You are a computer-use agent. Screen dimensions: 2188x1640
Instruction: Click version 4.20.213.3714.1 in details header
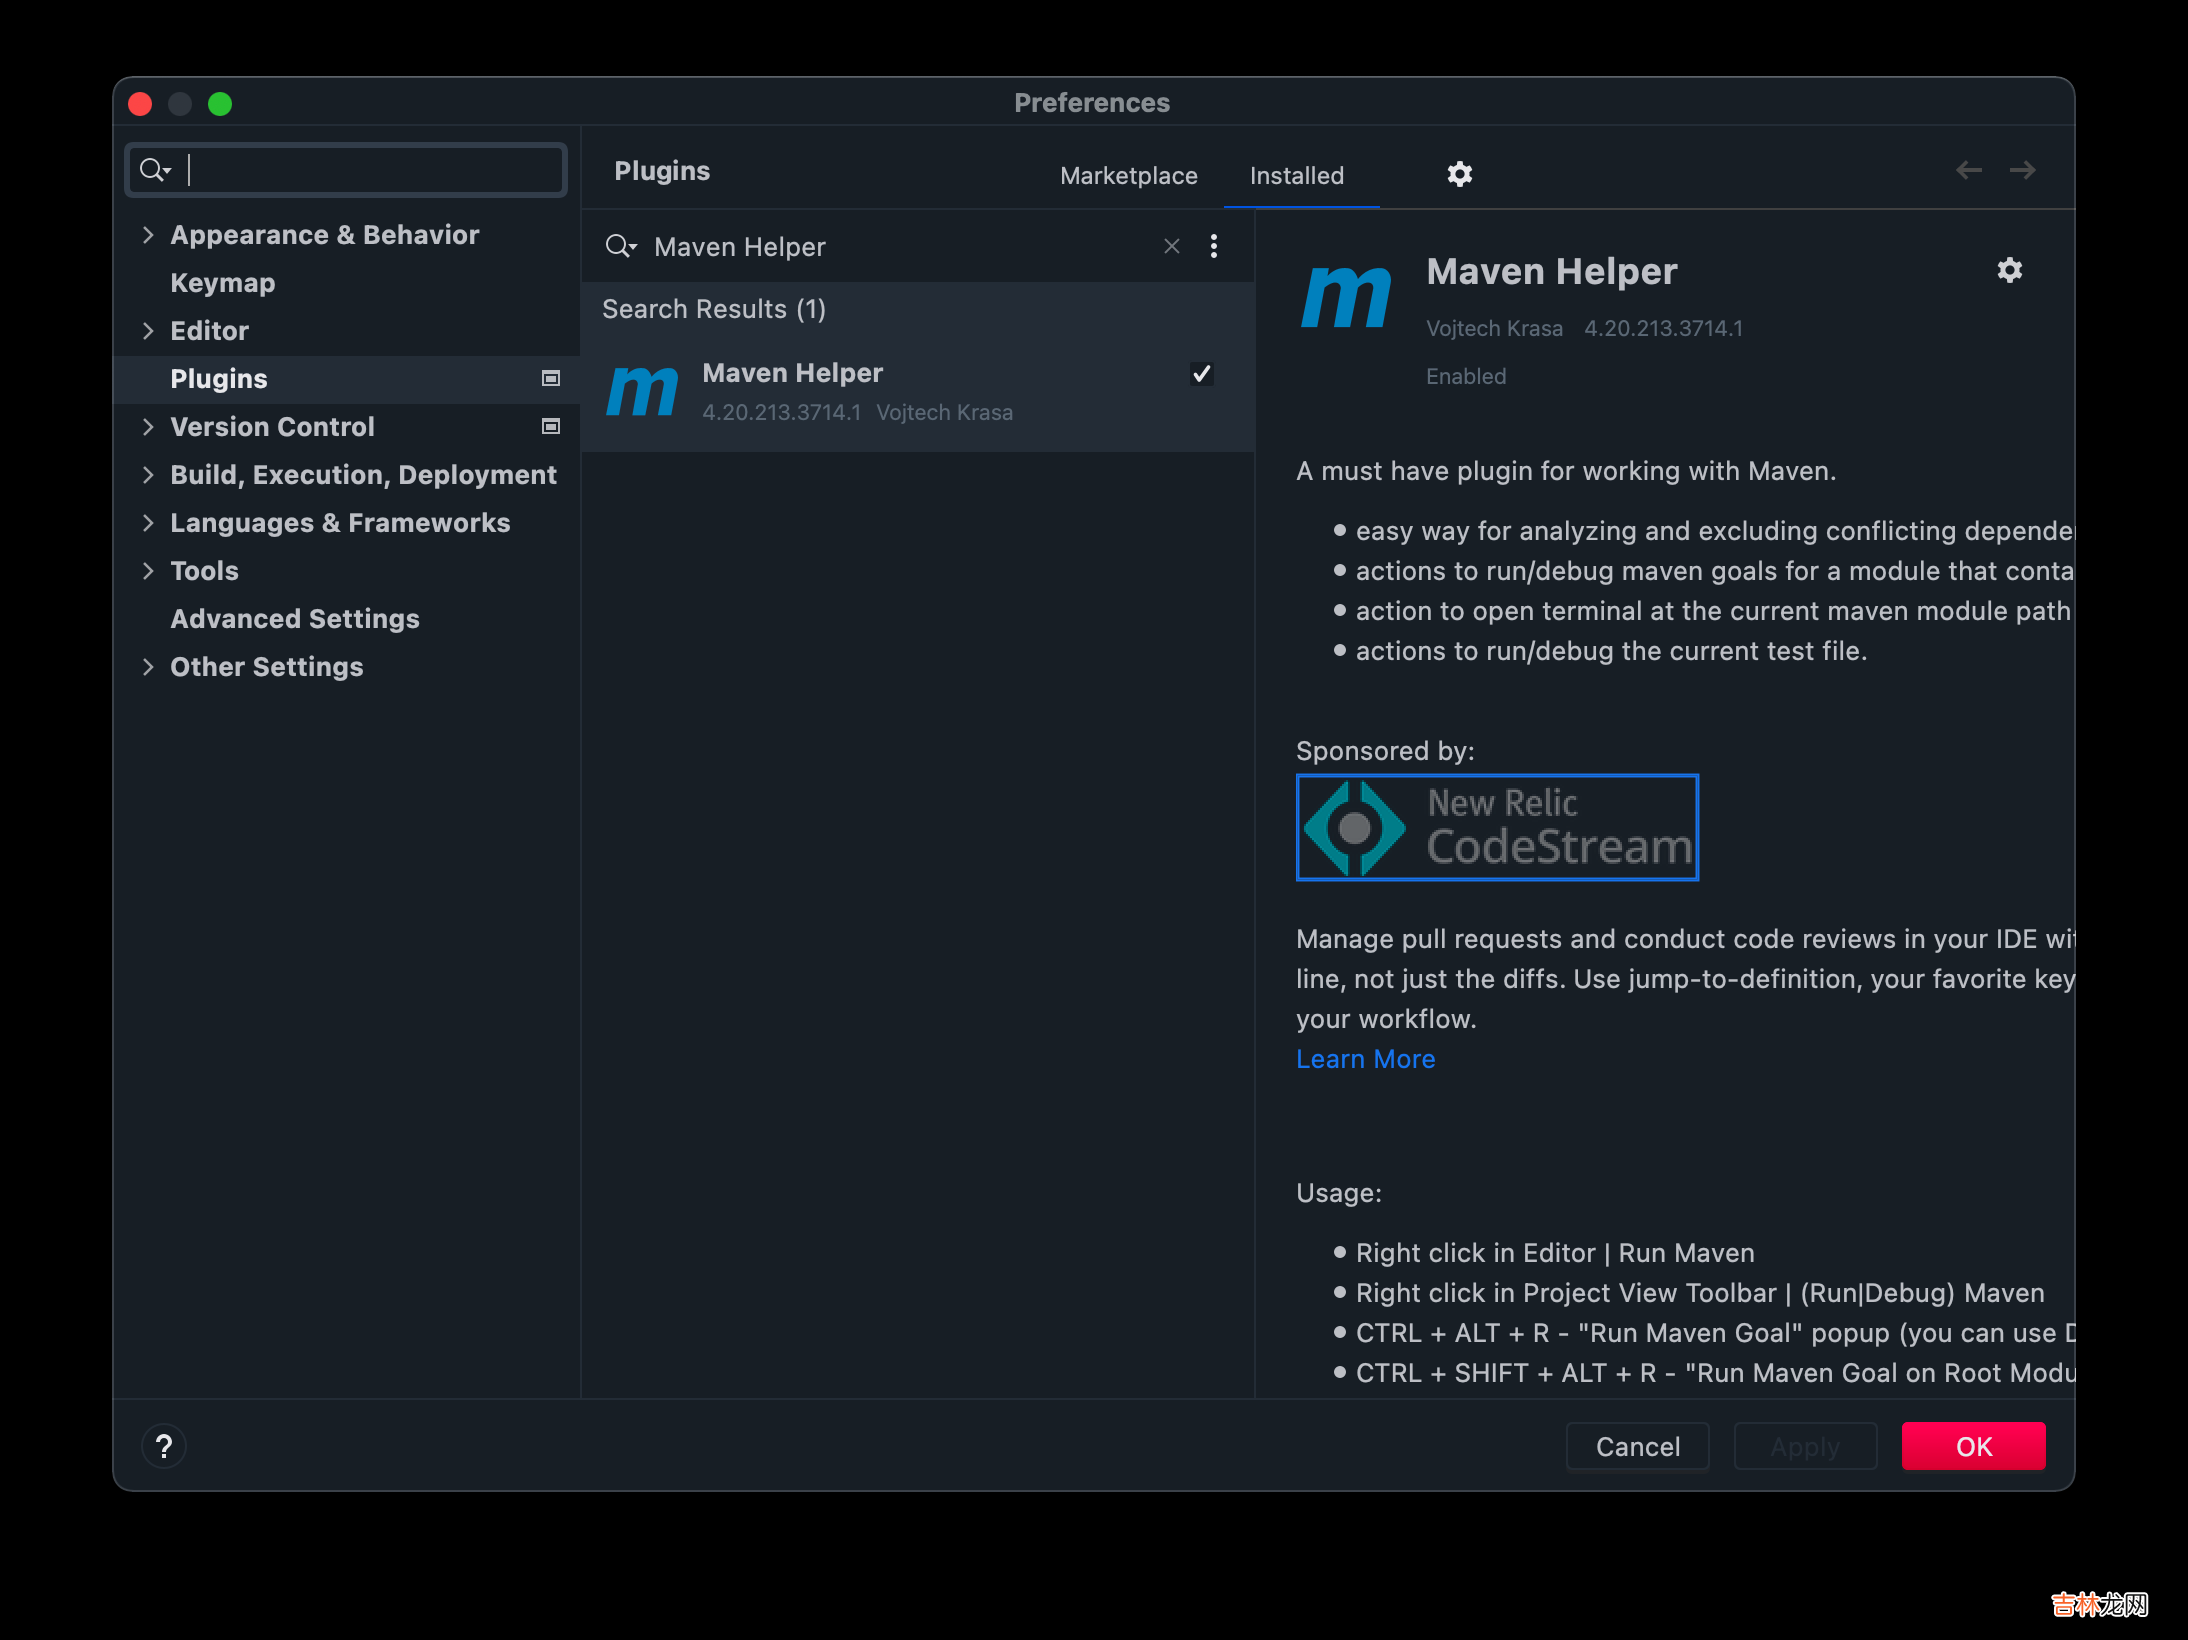click(1664, 328)
